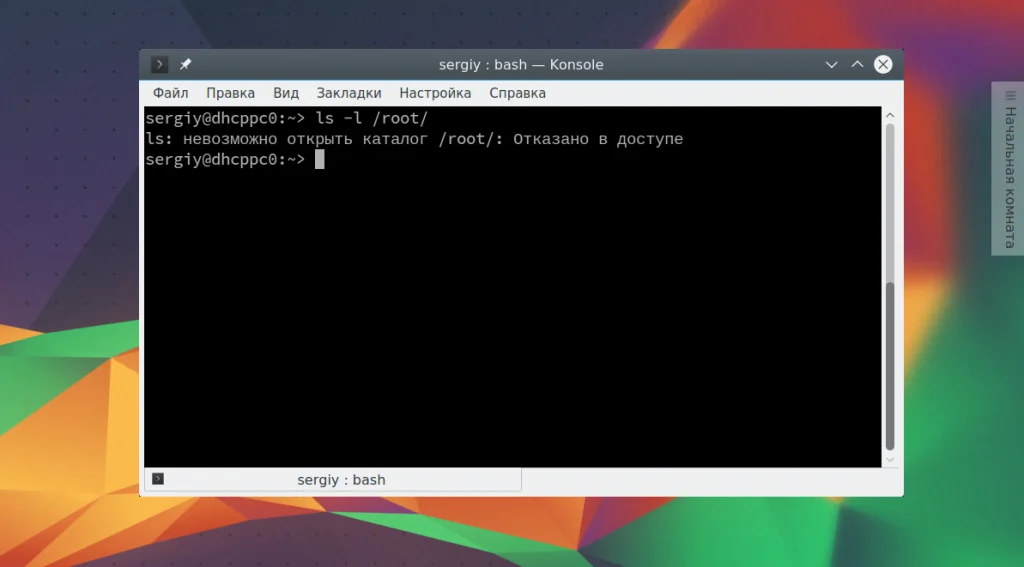The image size is (1024, 567).
Task: Click the terminal icon on the bottom tab
Action: pos(158,479)
